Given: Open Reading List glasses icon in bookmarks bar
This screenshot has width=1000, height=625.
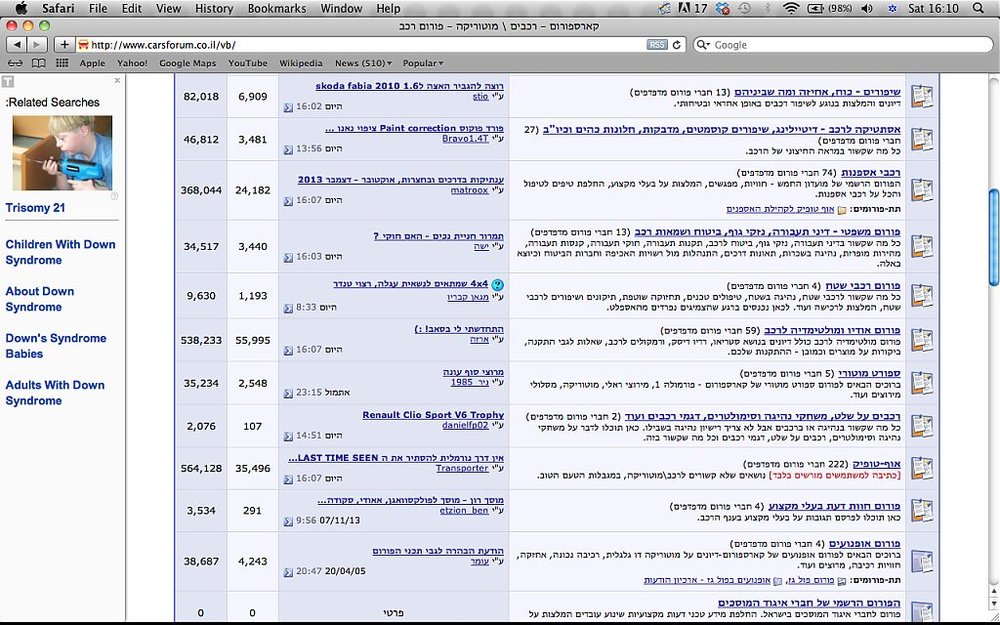Looking at the screenshot, I should click(15, 63).
